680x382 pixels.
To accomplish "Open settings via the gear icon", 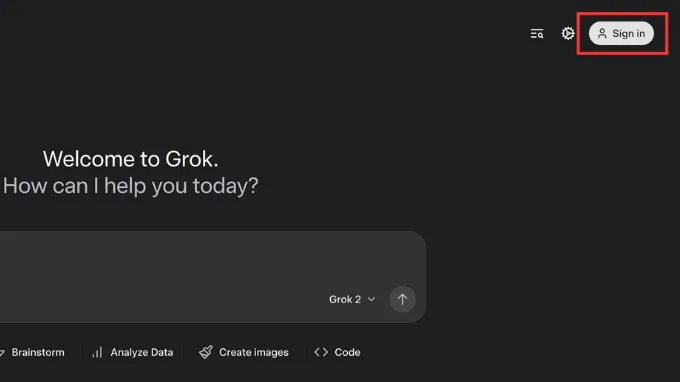I will (x=568, y=33).
